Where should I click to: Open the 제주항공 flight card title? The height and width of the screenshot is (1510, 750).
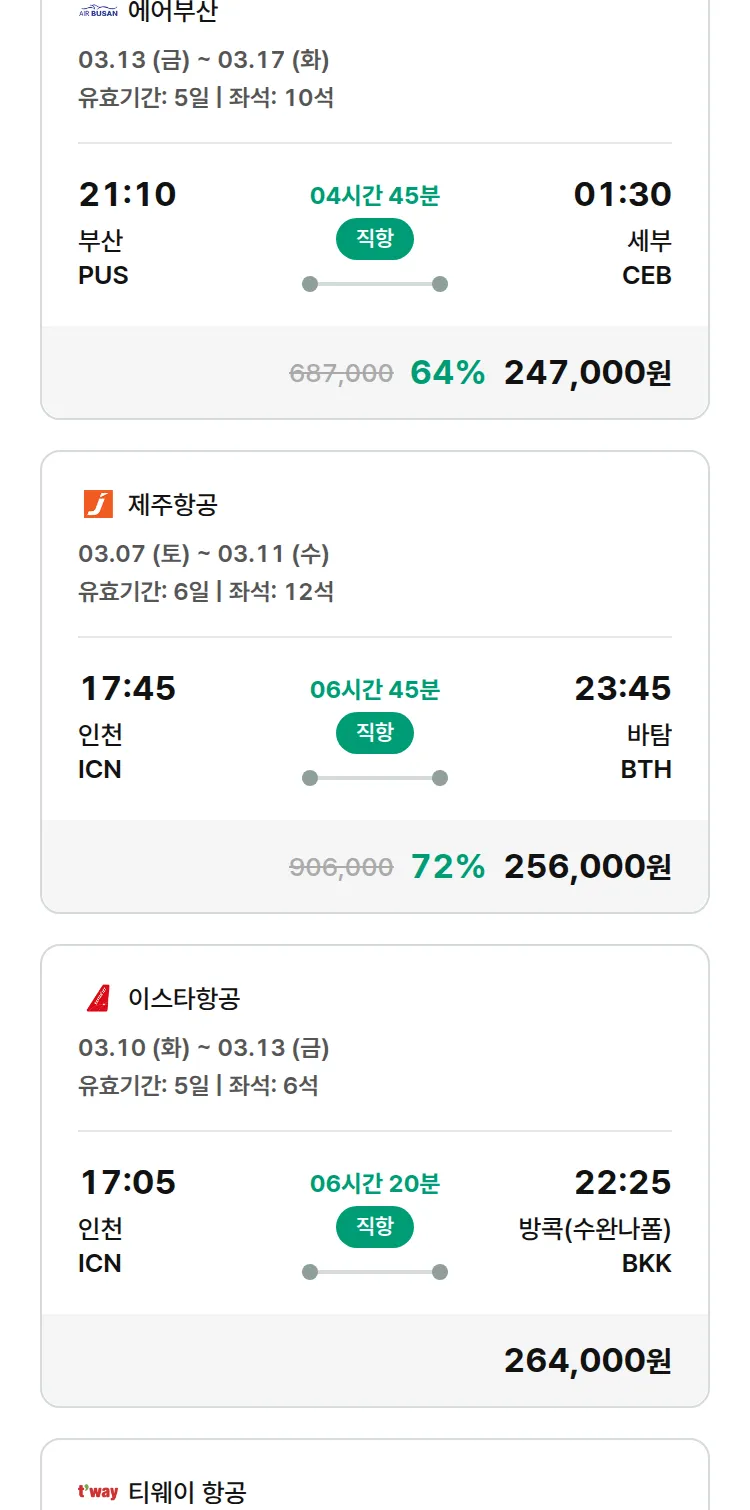pos(172,504)
